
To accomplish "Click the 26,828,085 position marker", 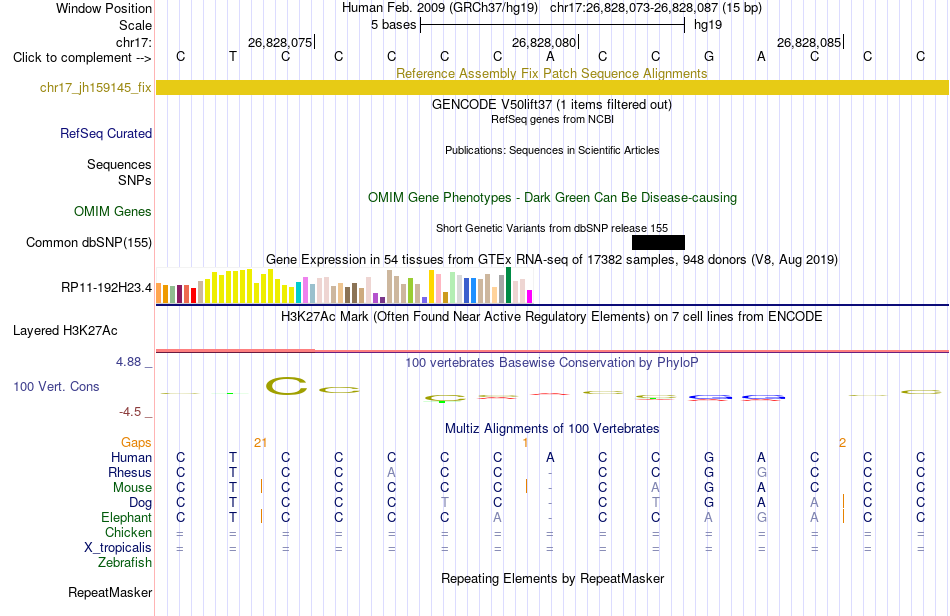I will (x=809, y=42).
